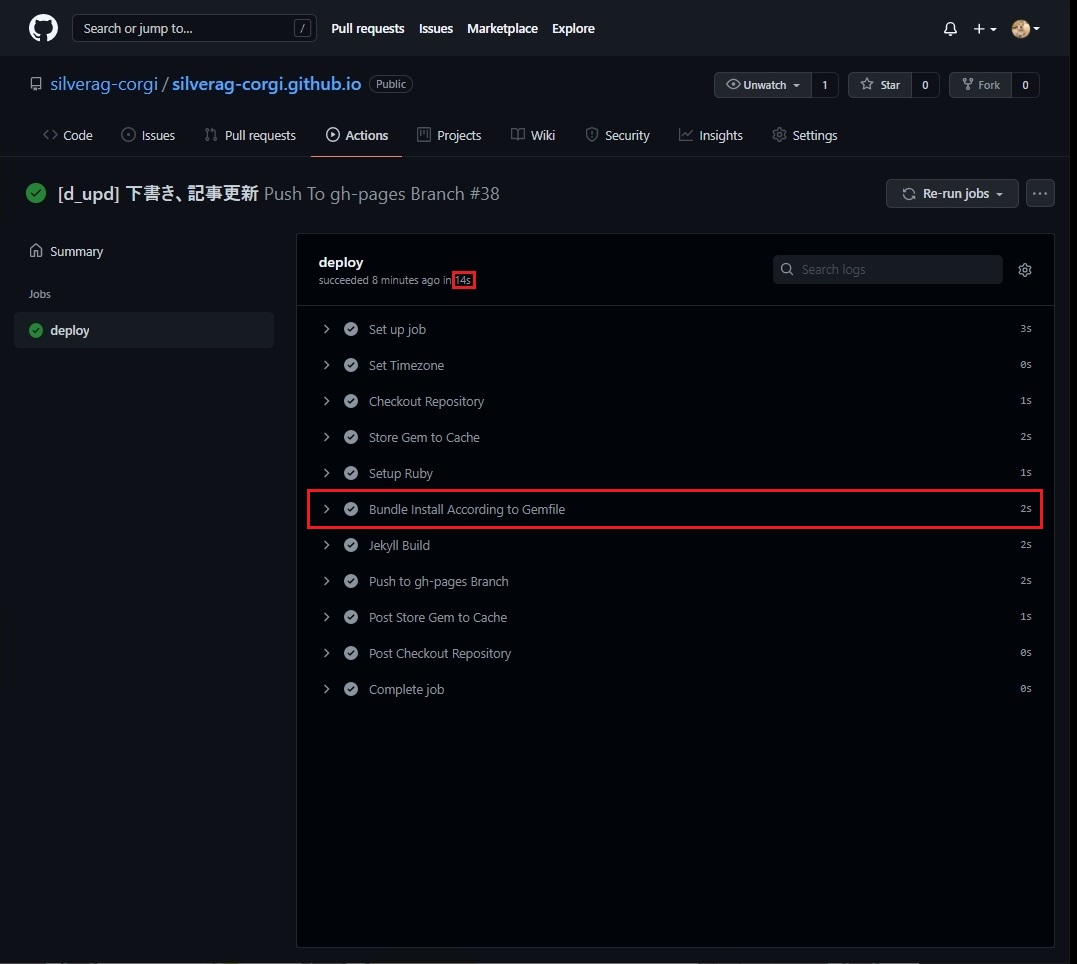Click the repository icon beside silverag-corgi

[36, 84]
